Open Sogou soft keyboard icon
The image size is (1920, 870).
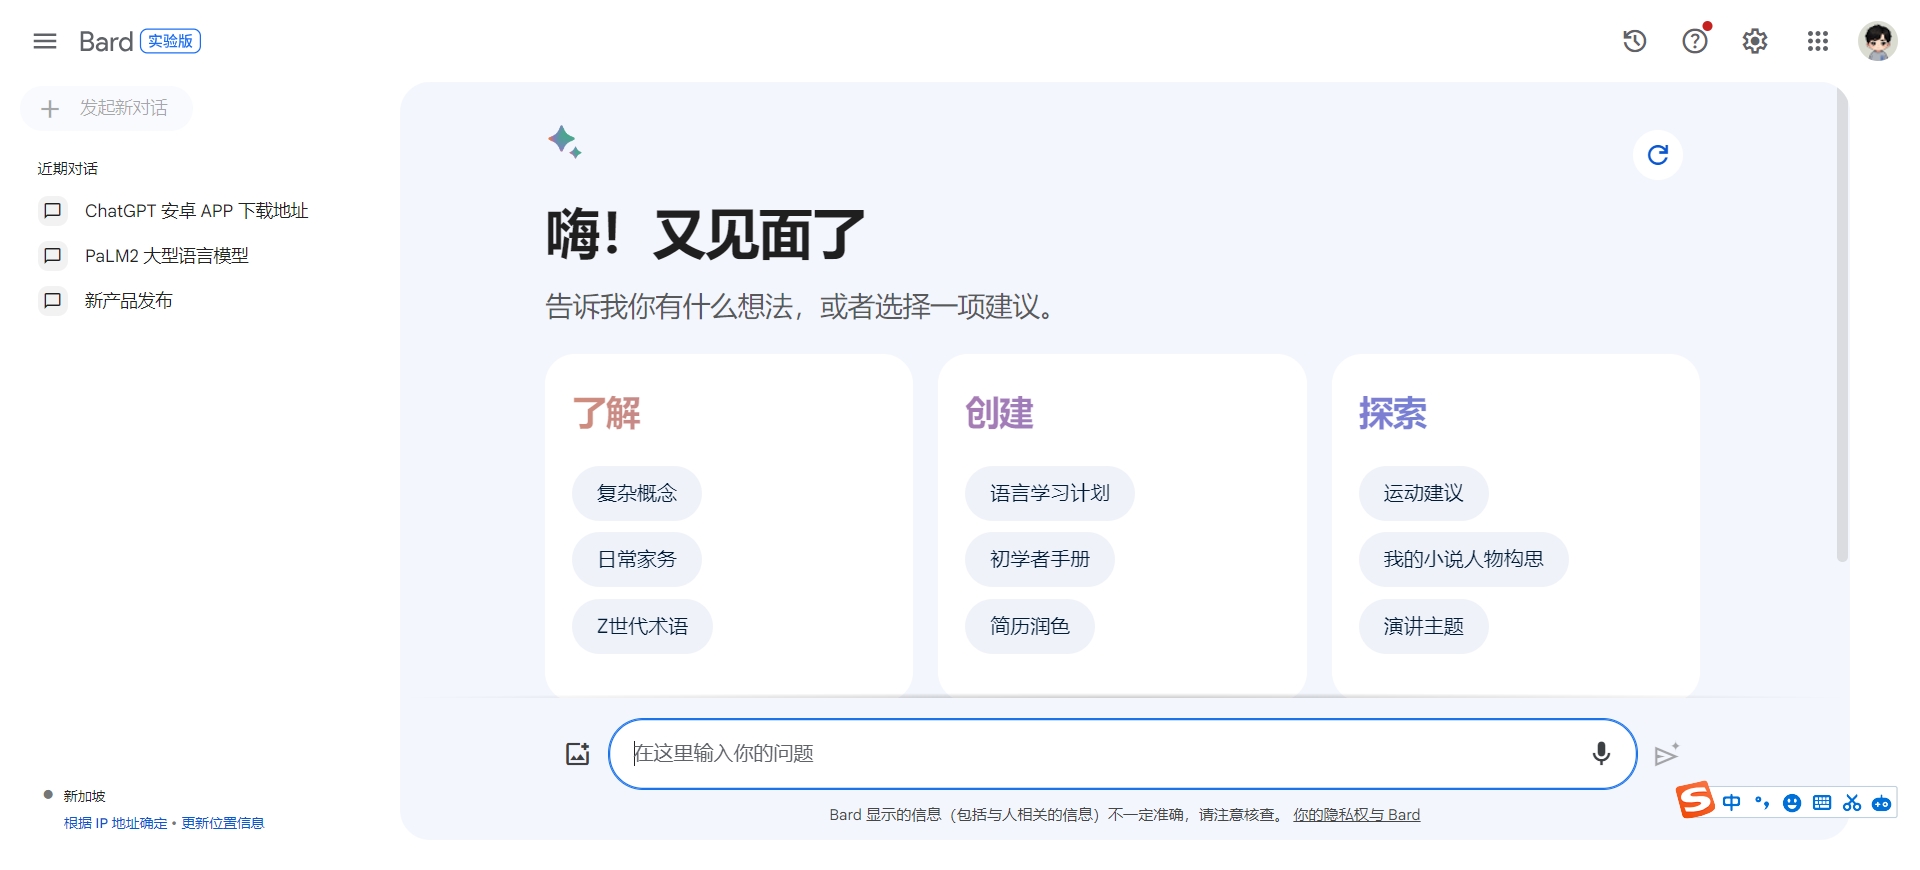(x=1822, y=803)
